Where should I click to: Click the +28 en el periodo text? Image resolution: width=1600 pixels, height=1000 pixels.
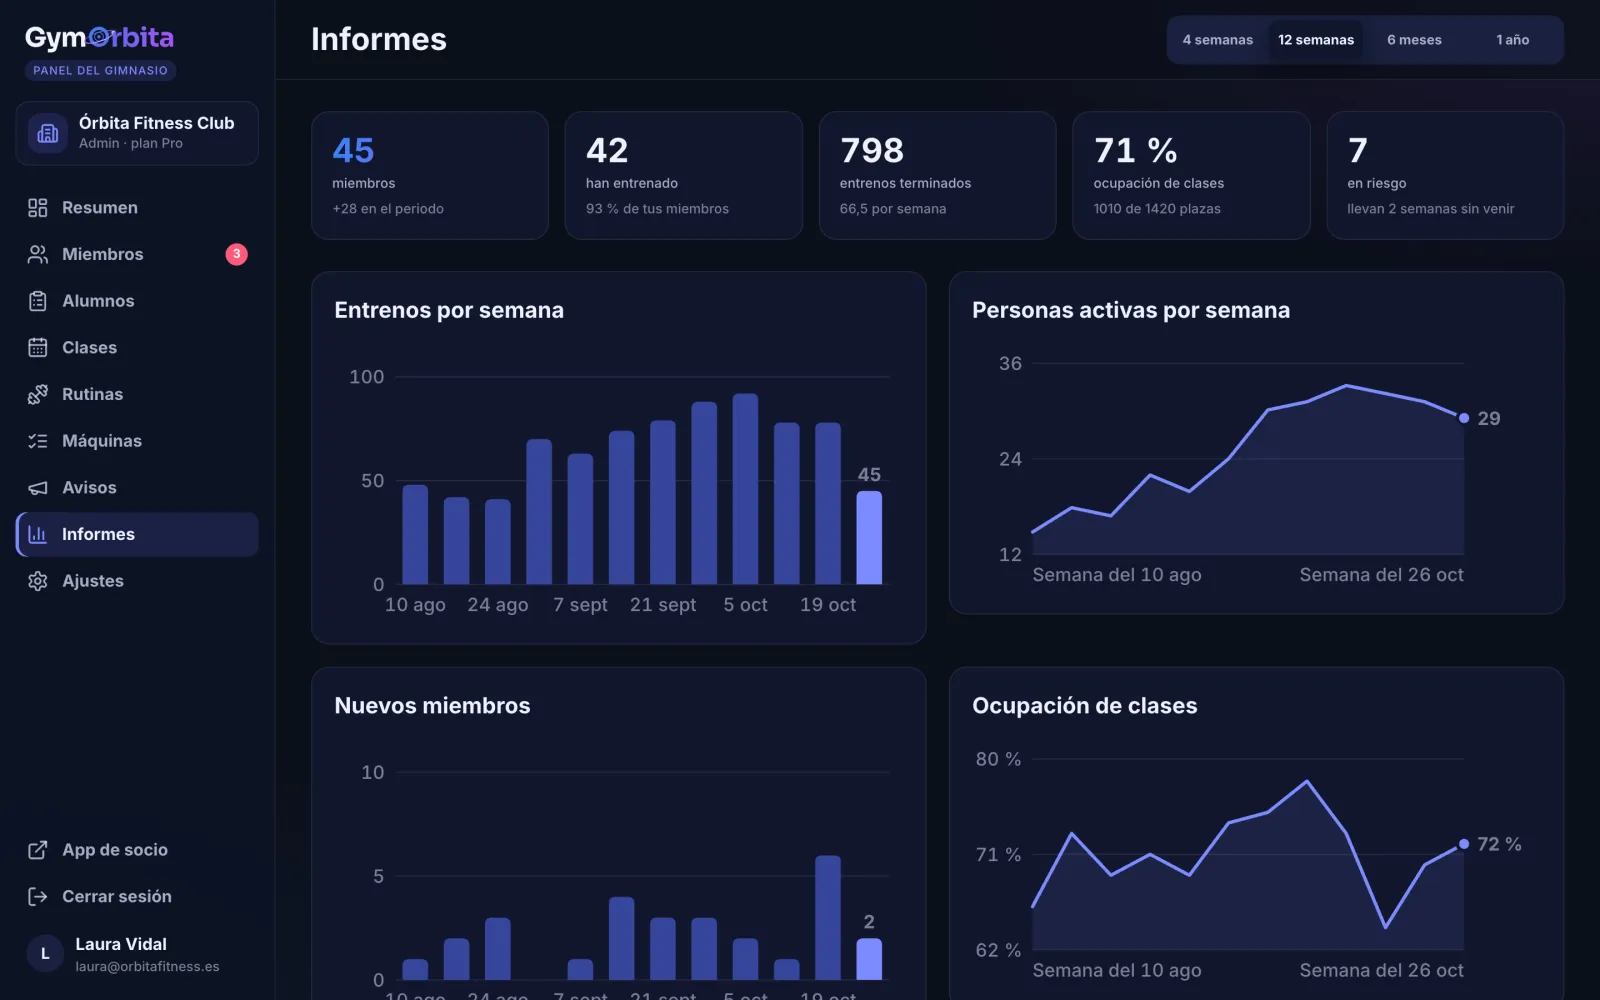388,209
